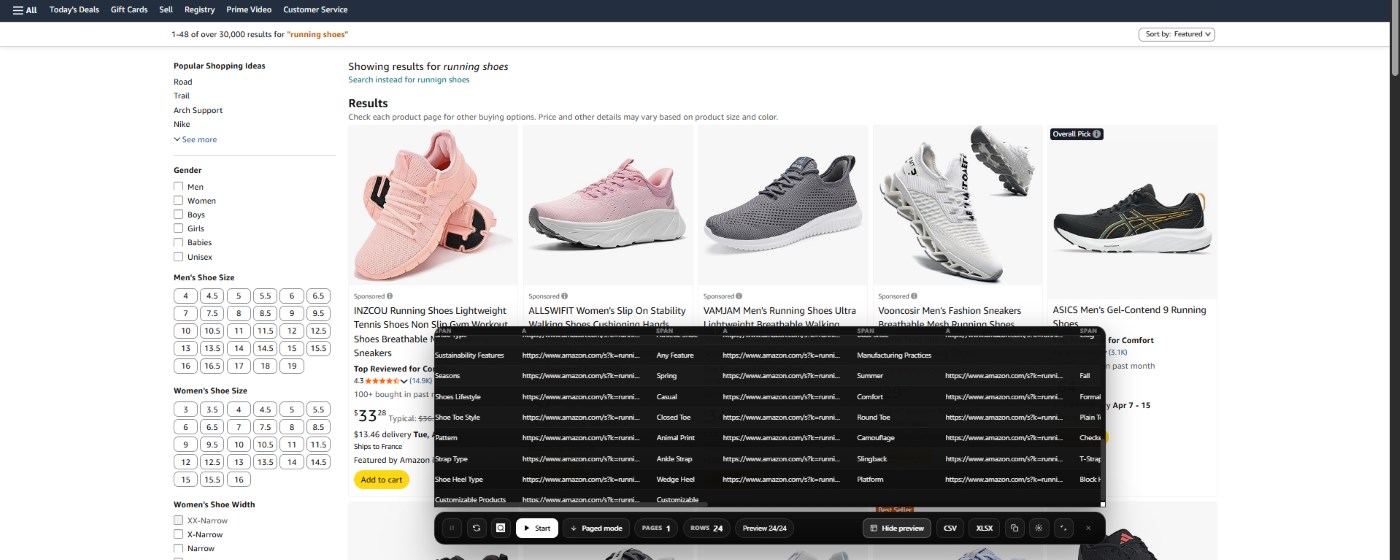Select men's shoe size 19
Viewport: 1400px width, 560px height.
tap(291, 366)
